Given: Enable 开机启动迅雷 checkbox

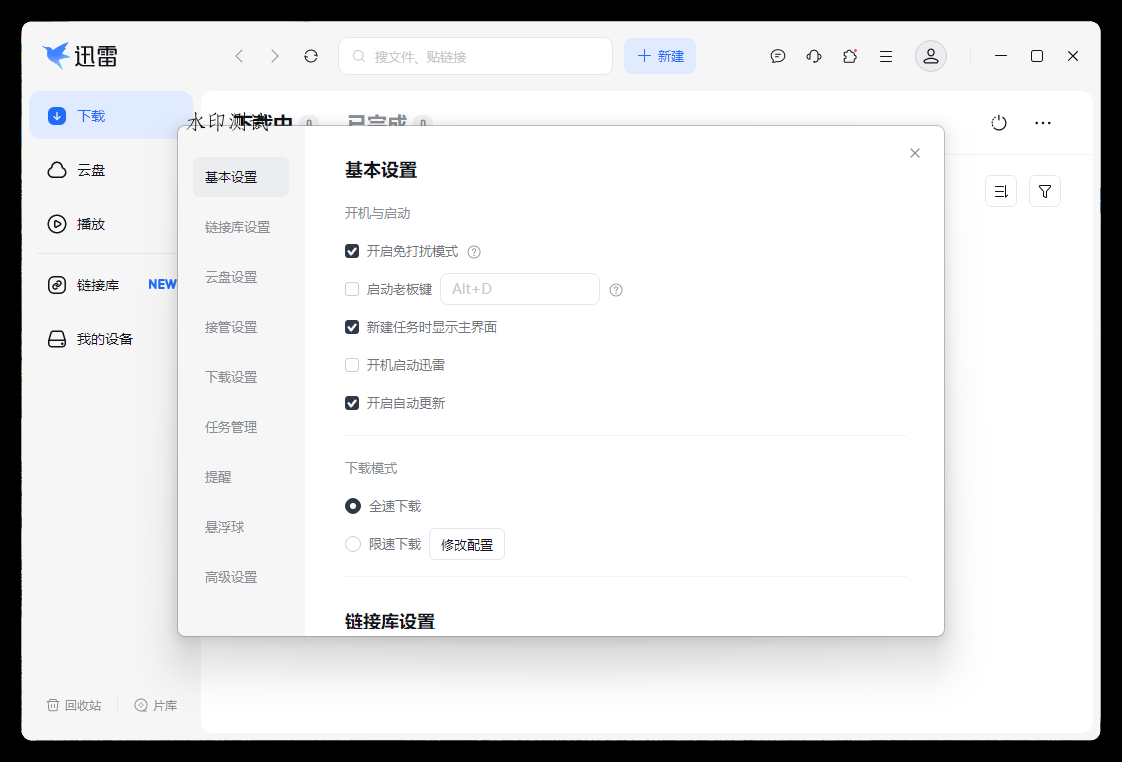Looking at the screenshot, I should point(352,365).
